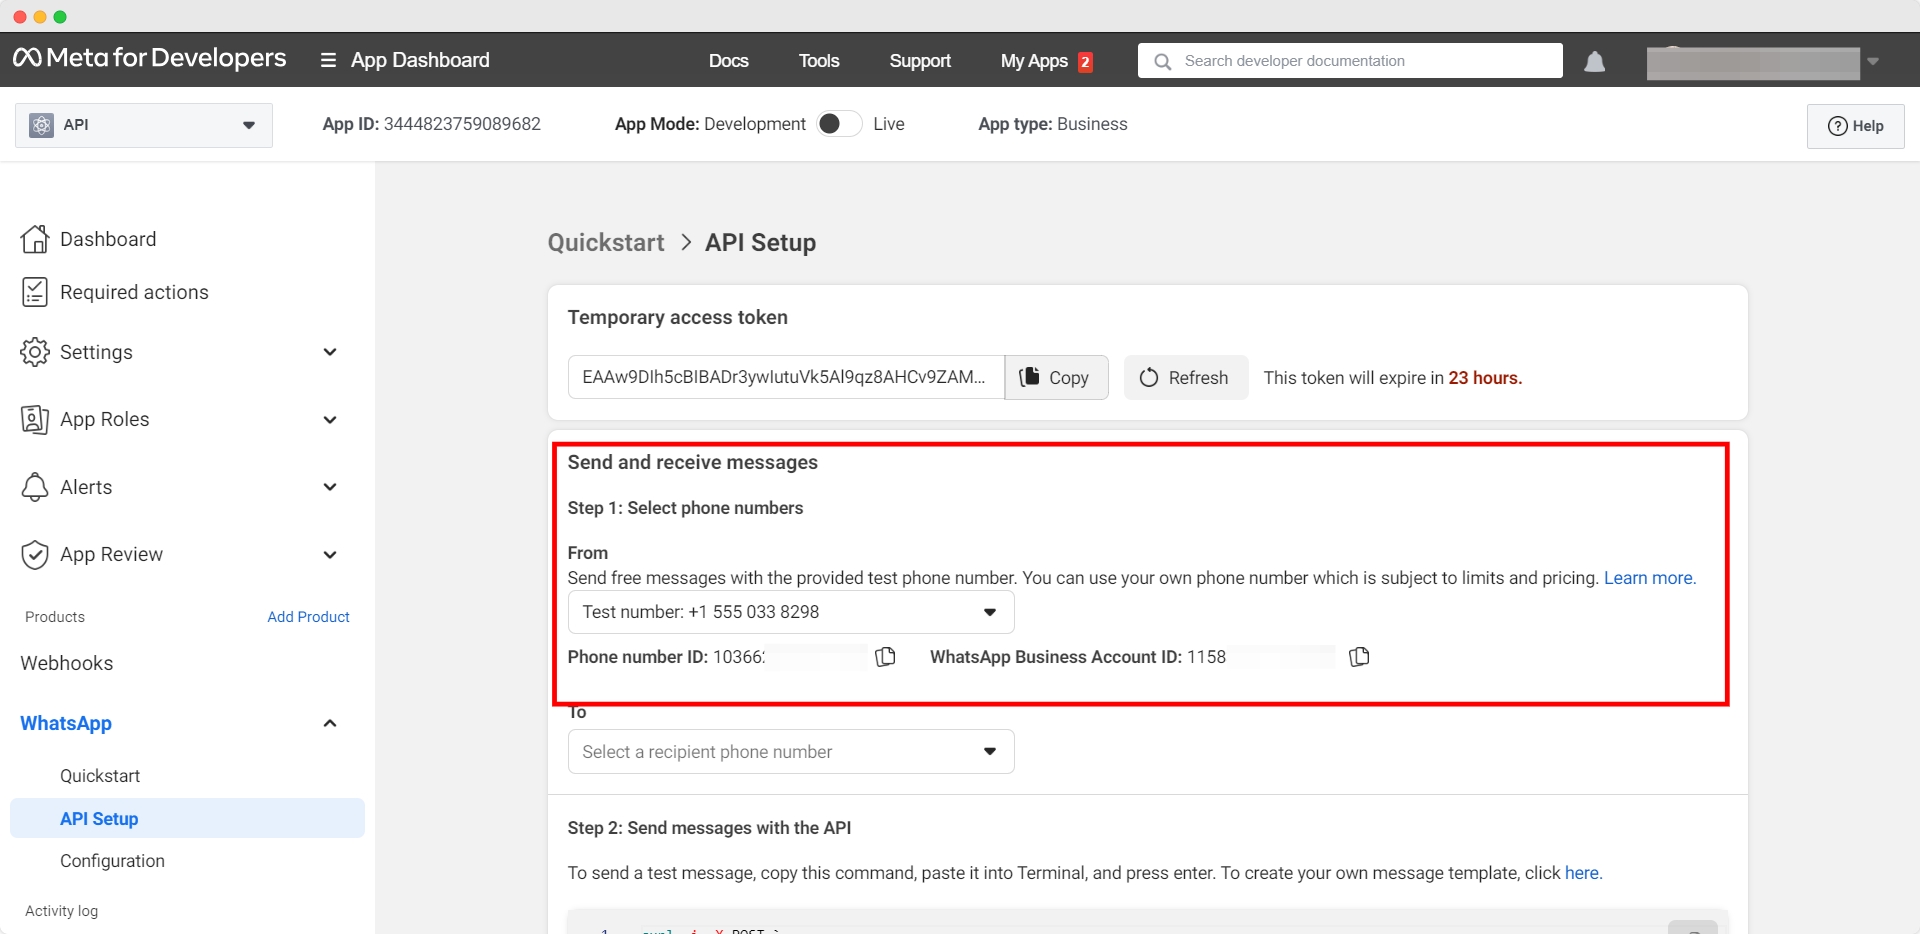Refresh the temporary access token
The height and width of the screenshot is (934, 1920).
pyautogui.click(x=1186, y=377)
